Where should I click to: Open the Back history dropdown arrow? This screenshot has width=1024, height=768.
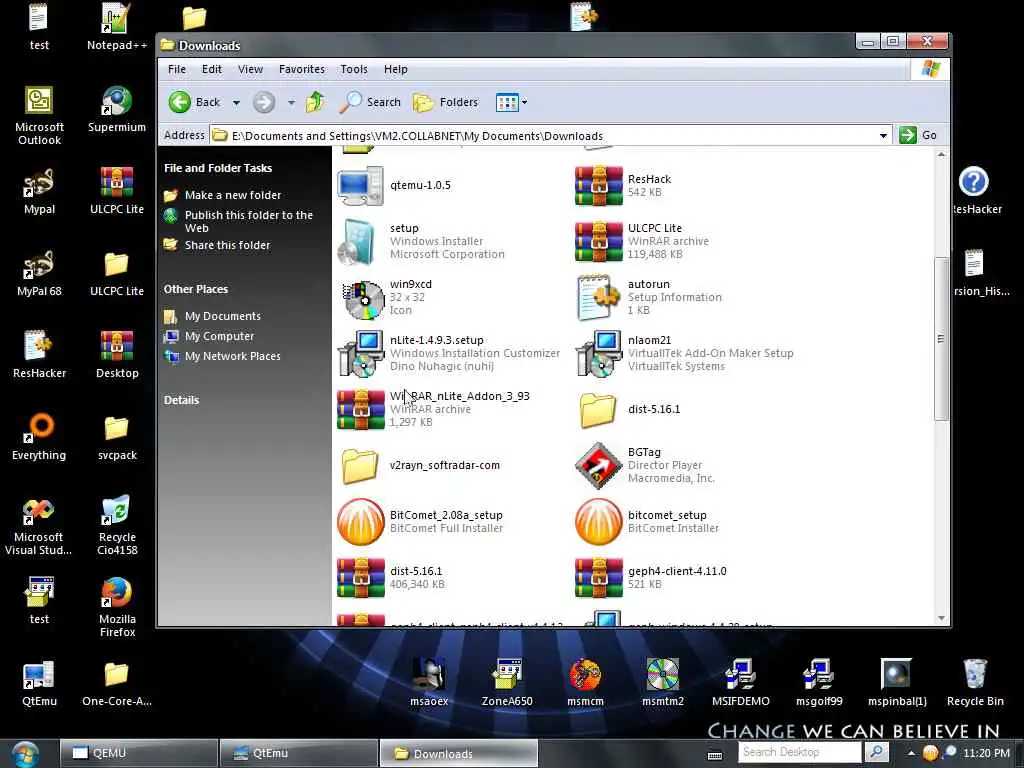pyautogui.click(x=236, y=103)
